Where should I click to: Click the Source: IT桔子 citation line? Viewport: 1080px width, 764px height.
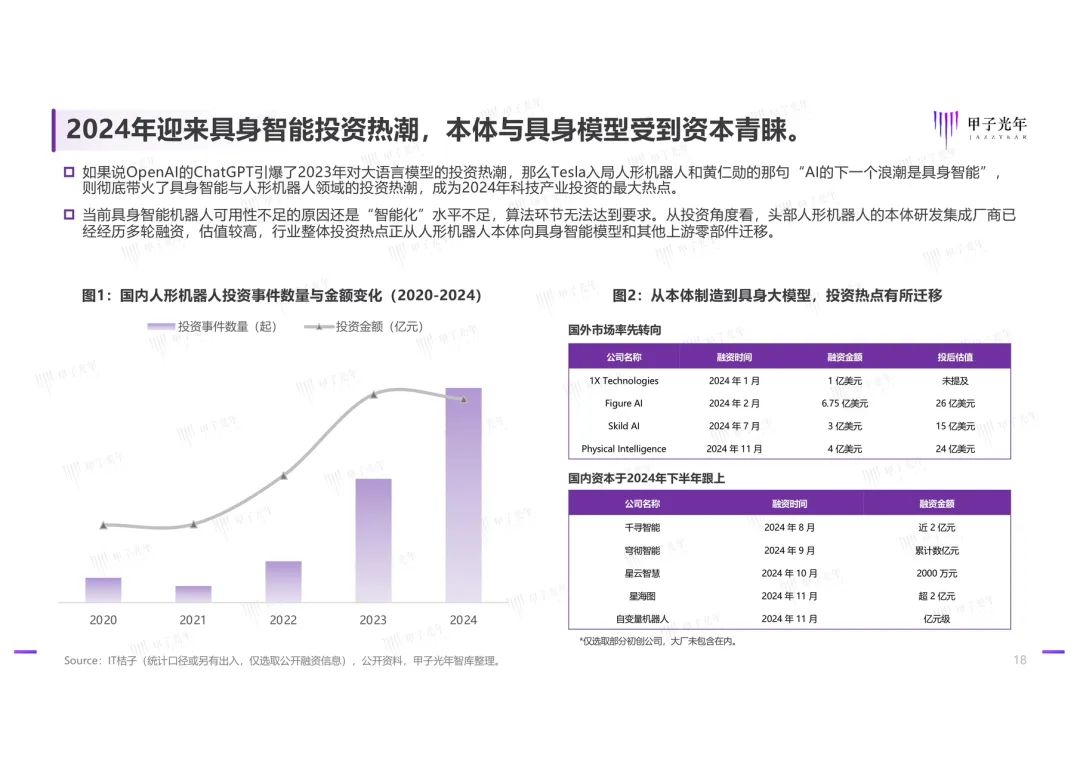[x=282, y=661]
